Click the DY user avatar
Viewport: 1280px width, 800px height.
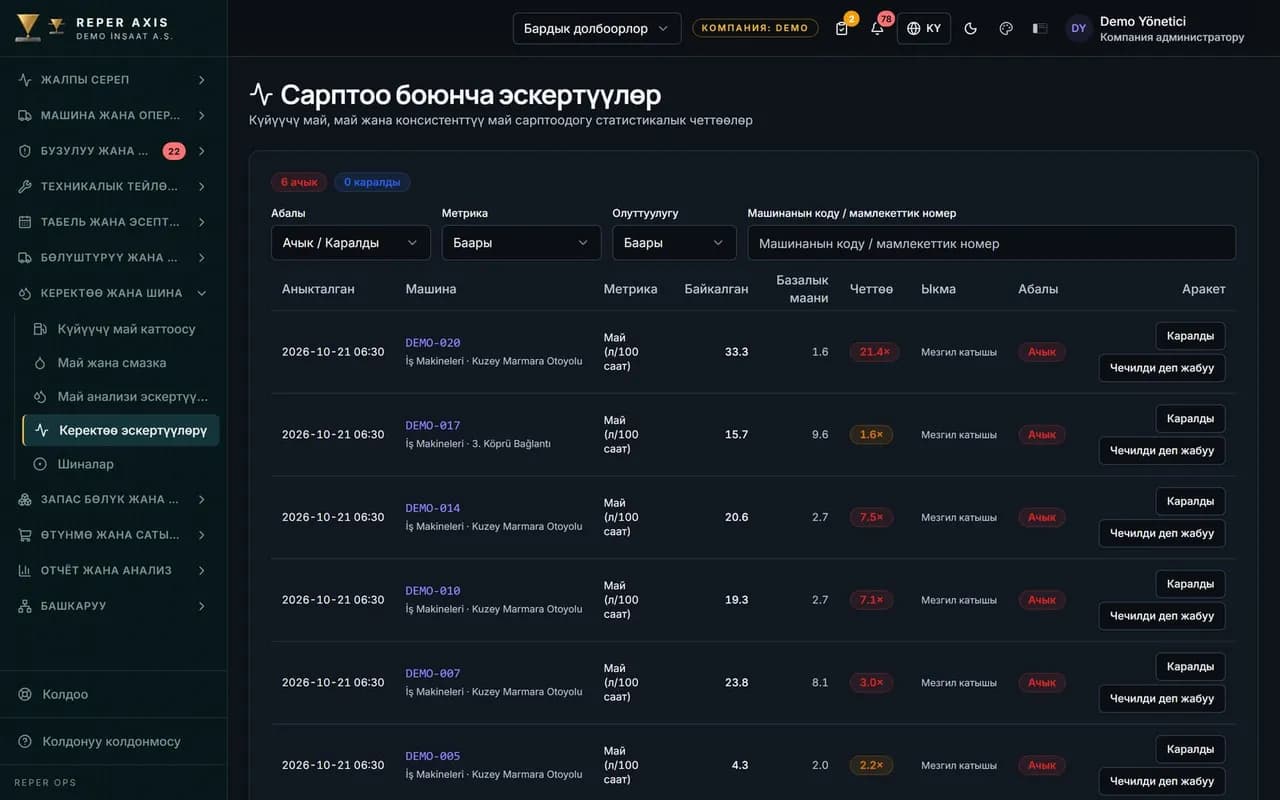tap(1078, 28)
